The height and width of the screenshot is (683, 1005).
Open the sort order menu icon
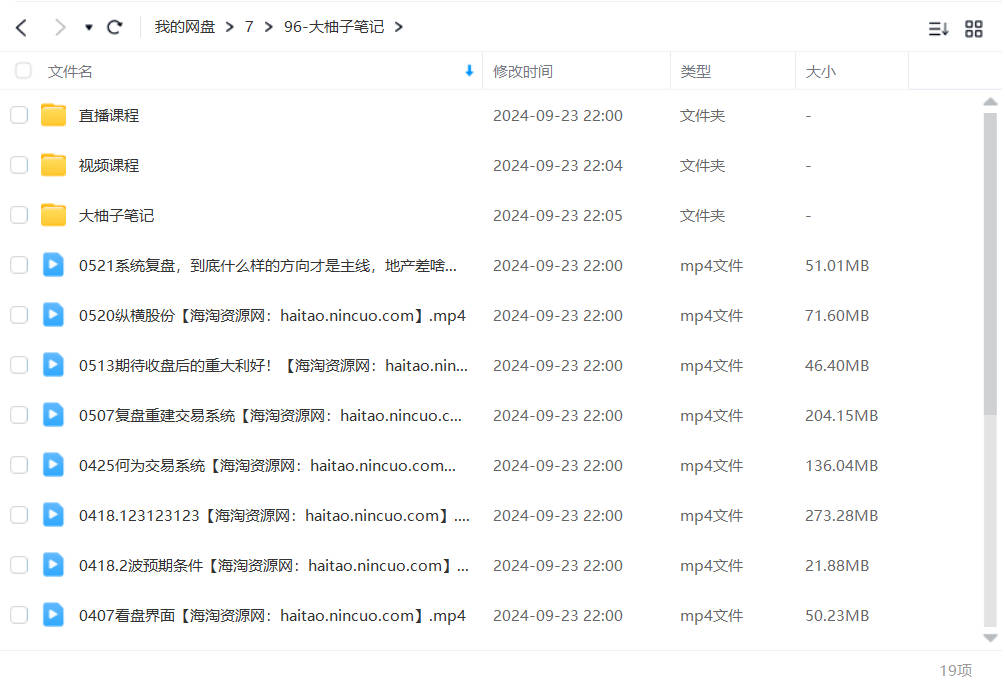[x=938, y=28]
